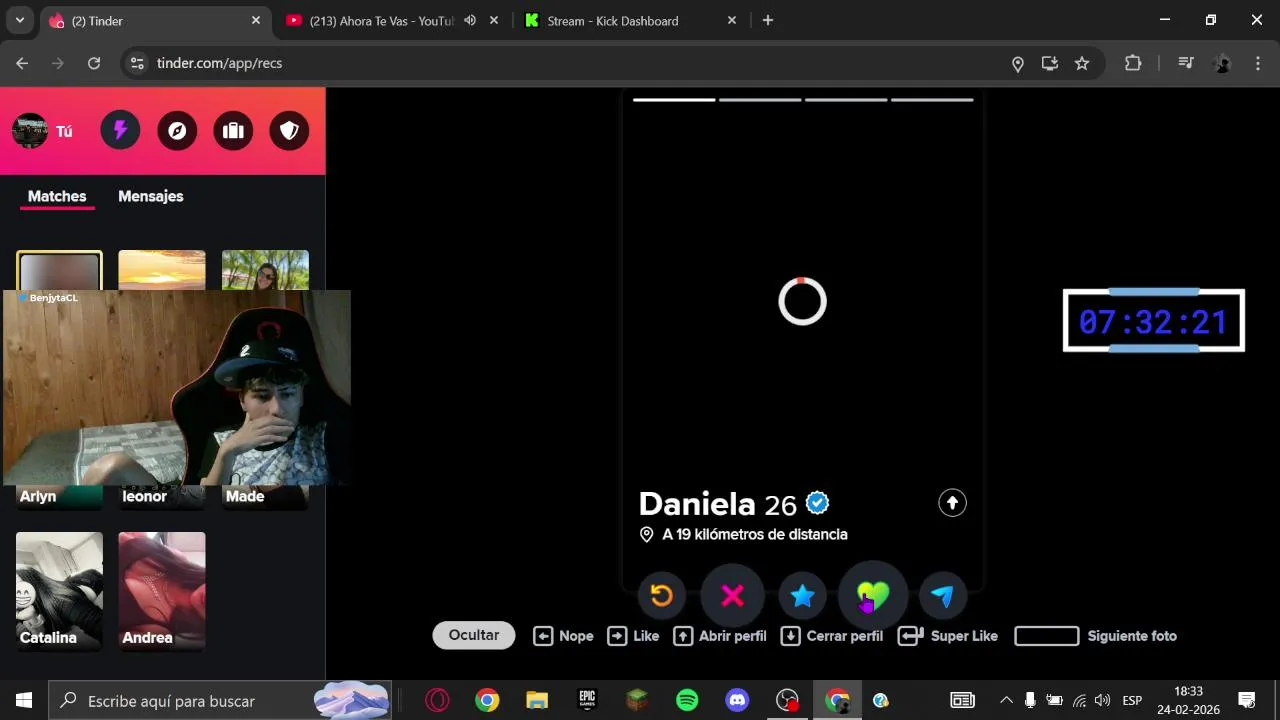
Task: Open Daniela's profile with the up arrow
Action: tap(952, 503)
